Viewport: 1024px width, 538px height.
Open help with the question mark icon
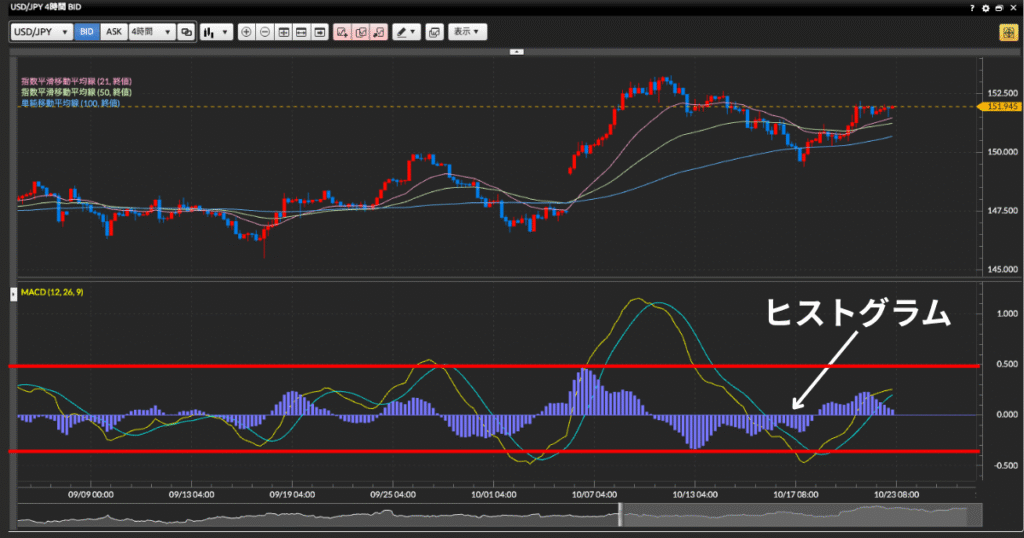(x=972, y=7)
